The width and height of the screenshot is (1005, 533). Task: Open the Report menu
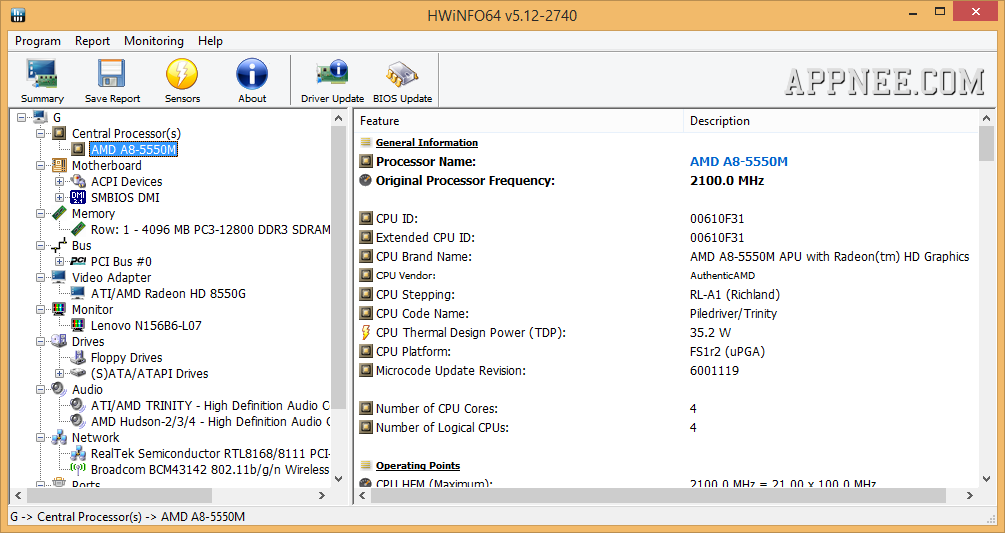pyautogui.click(x=92, y=41)
